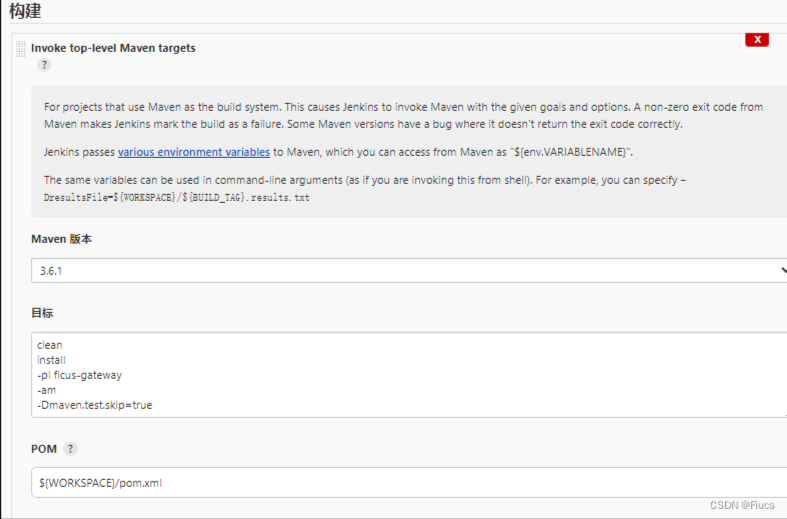The width and height of the screenshot is (787, 519).
Task: Click the Maven 版本 label
Action: [x=62, y=240]
